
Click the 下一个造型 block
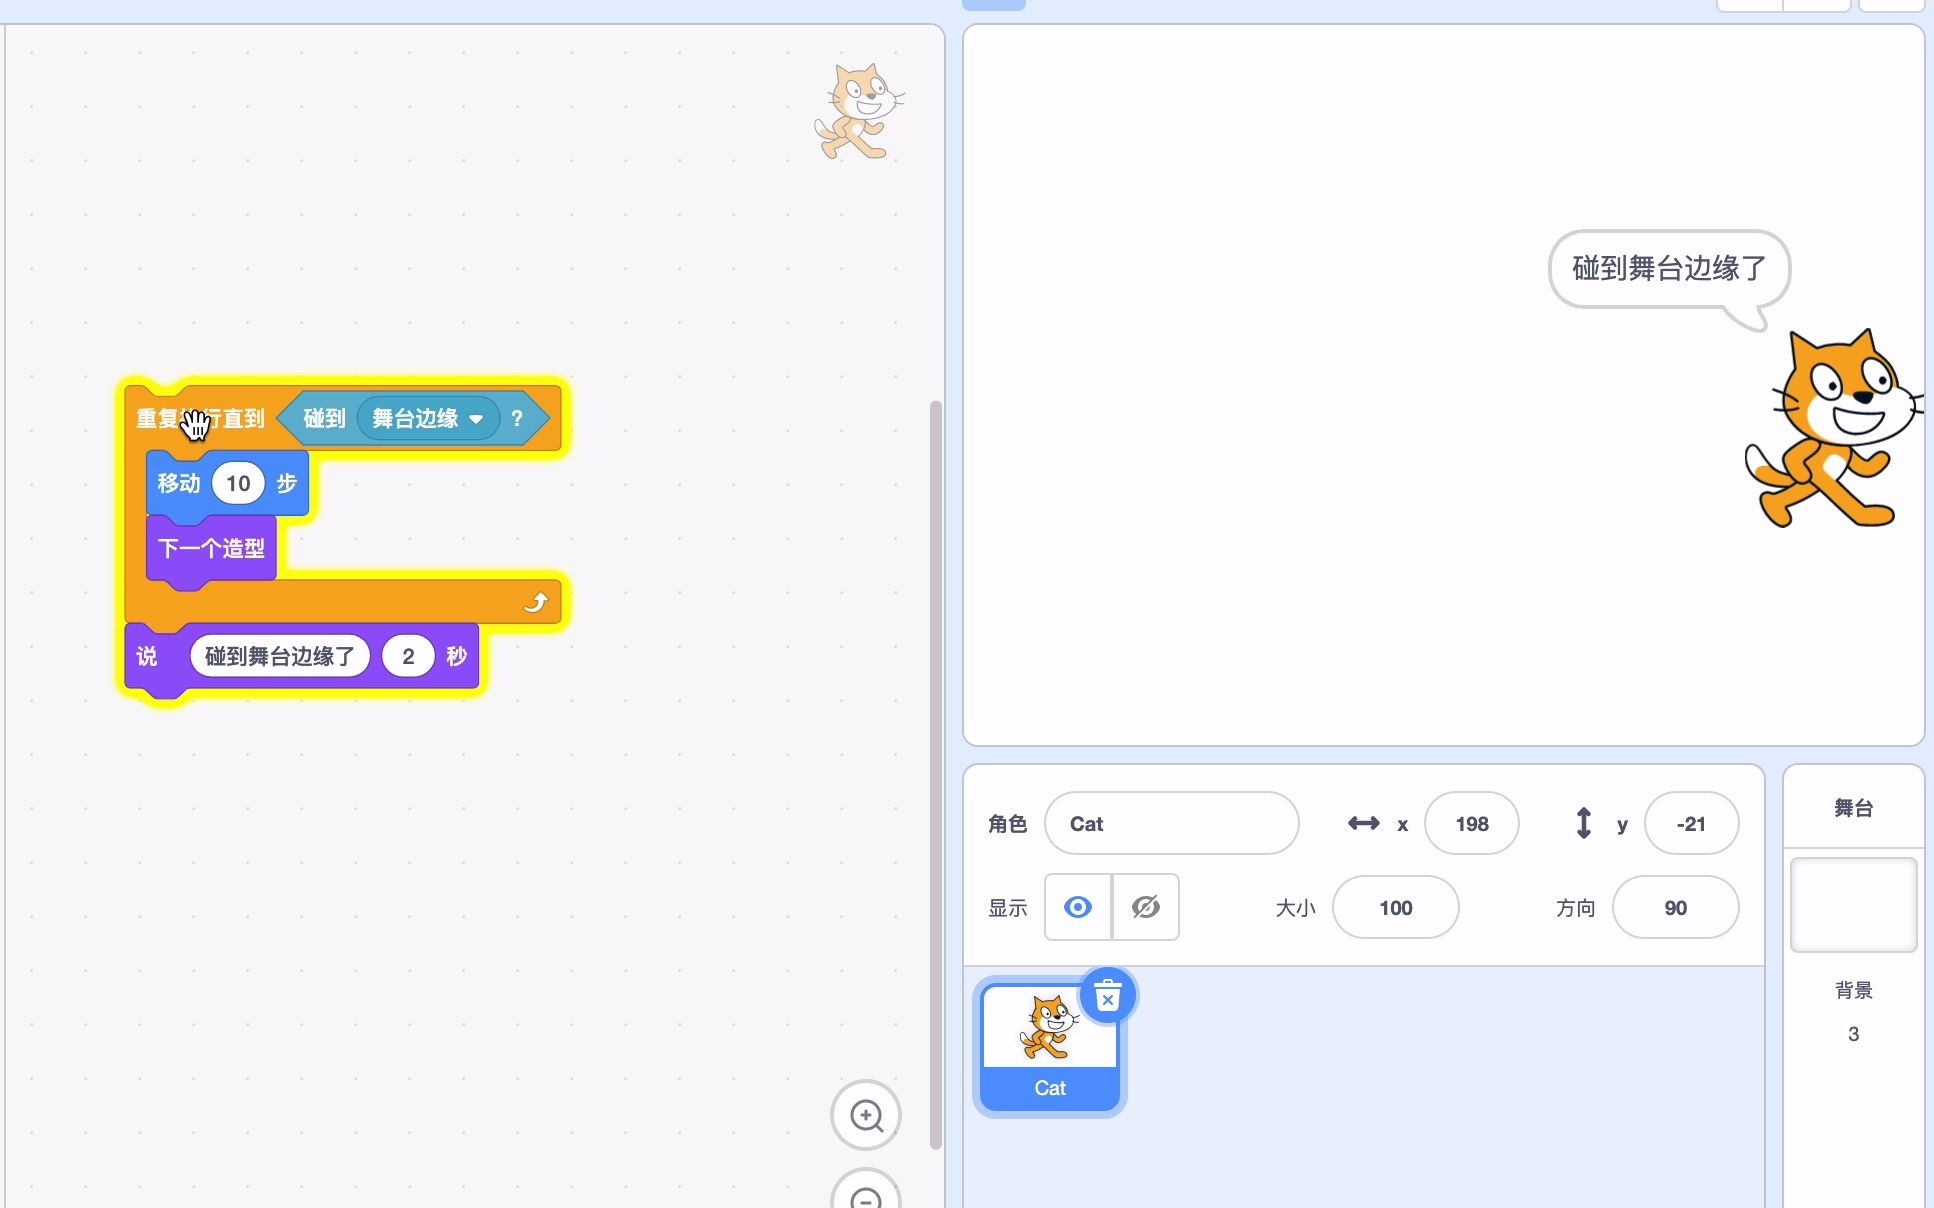click(211, 548)
